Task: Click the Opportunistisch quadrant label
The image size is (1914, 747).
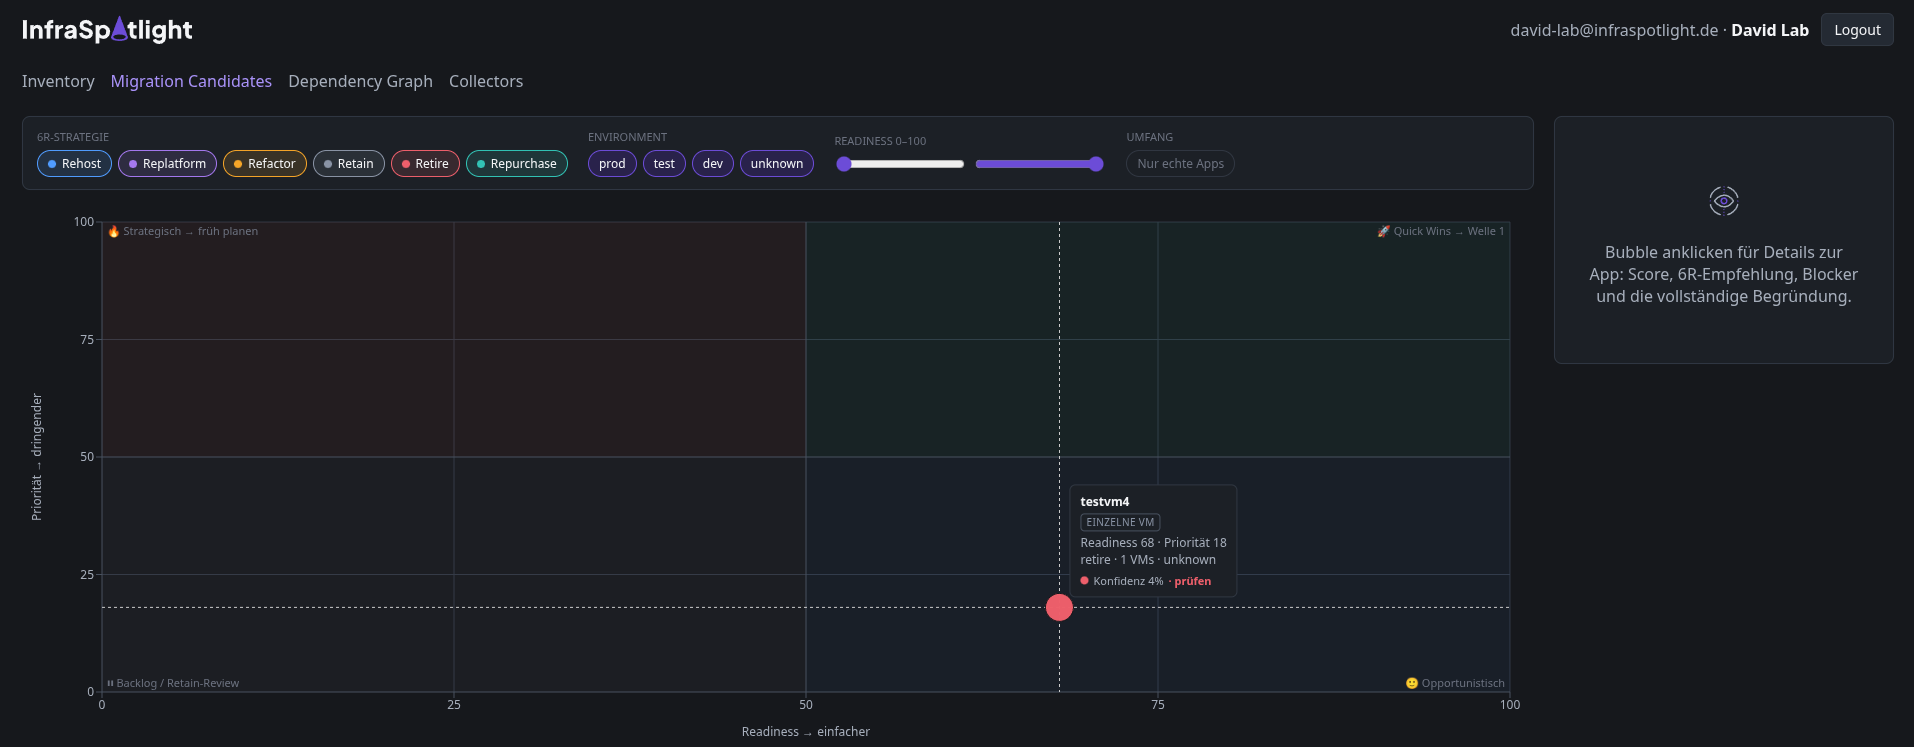Action: pos(1455,683)
